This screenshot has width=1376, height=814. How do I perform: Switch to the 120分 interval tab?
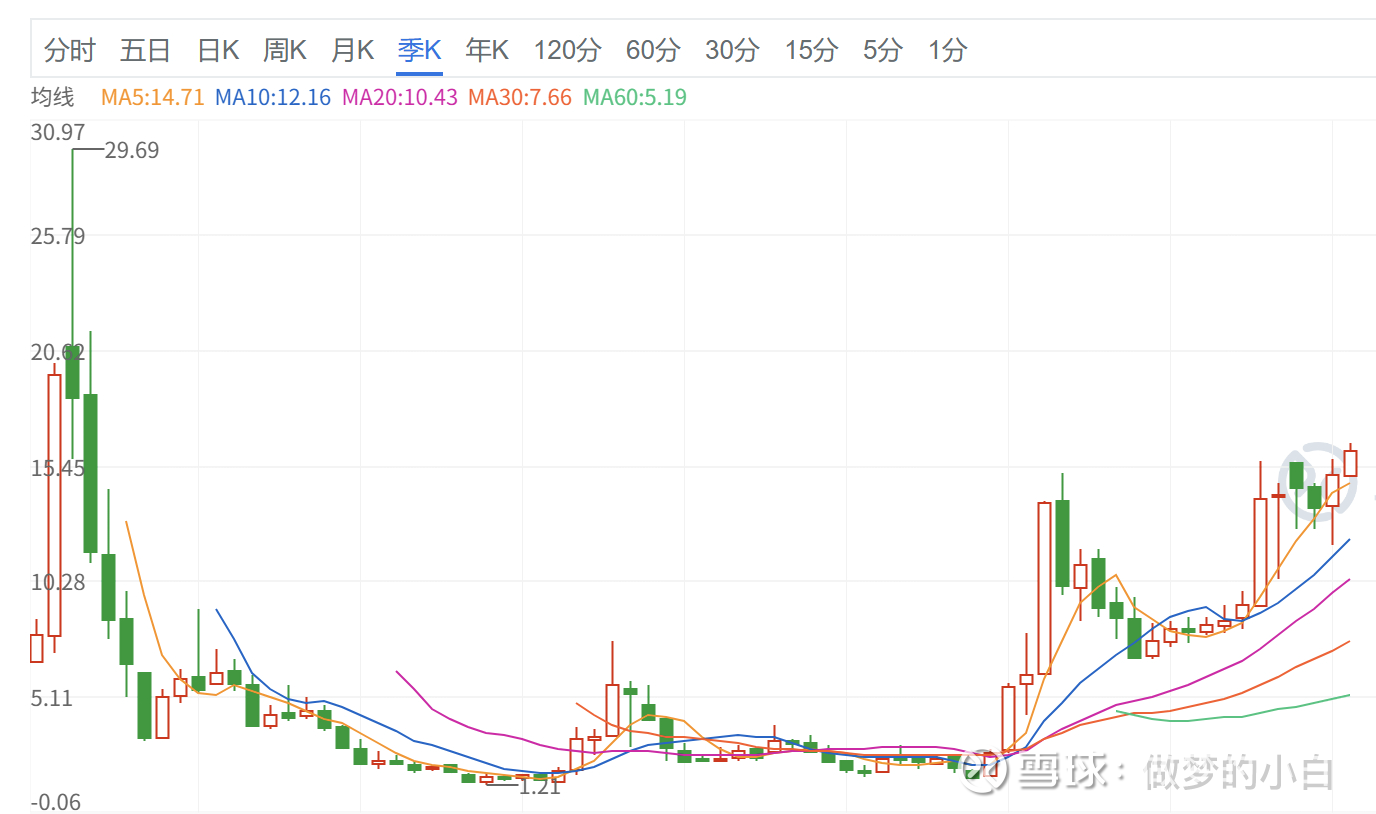click(x=568, y=49)
